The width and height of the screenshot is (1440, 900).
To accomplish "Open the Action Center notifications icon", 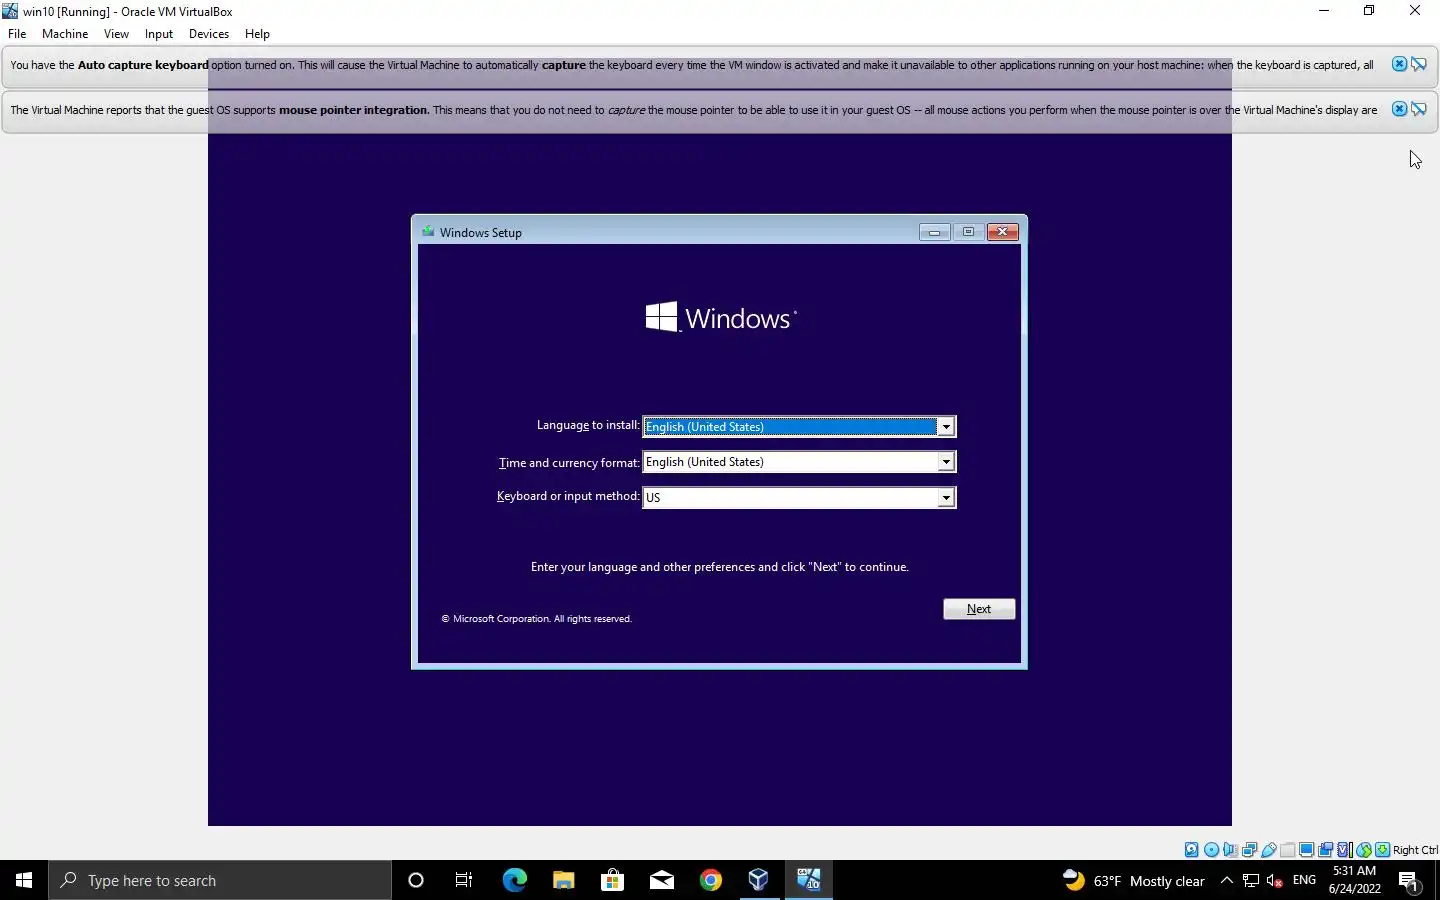I will 1409,881.
